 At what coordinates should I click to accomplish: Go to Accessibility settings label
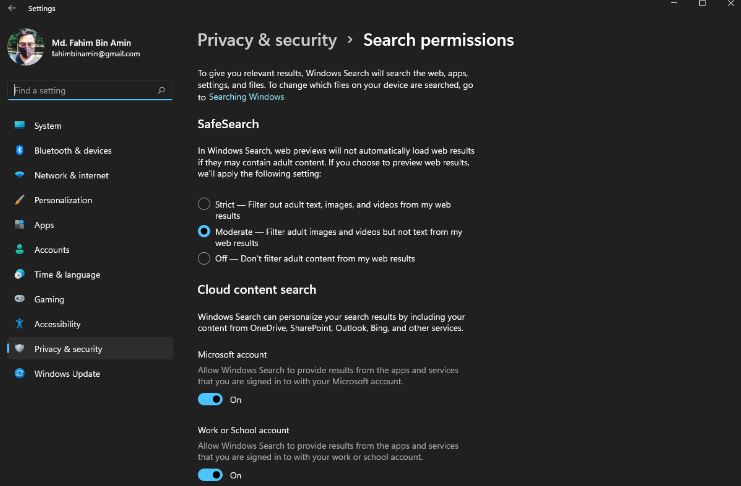point(57,324)
